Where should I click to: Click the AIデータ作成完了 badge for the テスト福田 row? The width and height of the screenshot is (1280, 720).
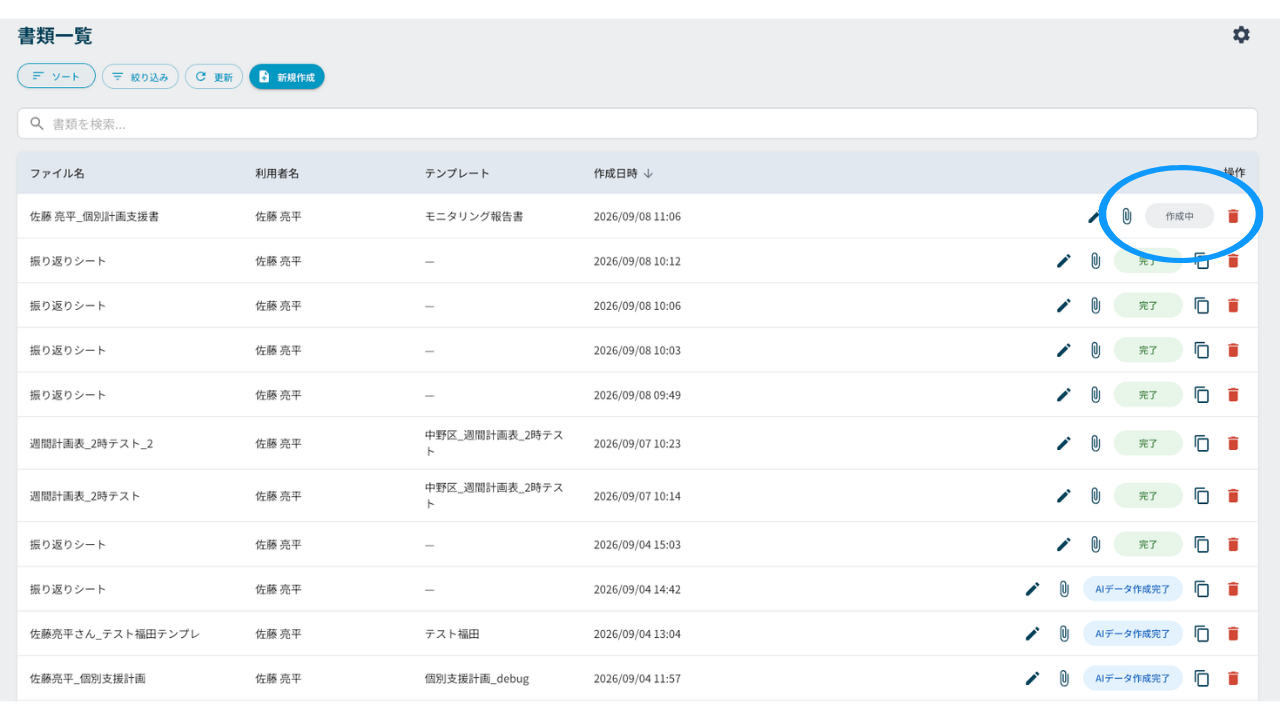[1132, 633]
